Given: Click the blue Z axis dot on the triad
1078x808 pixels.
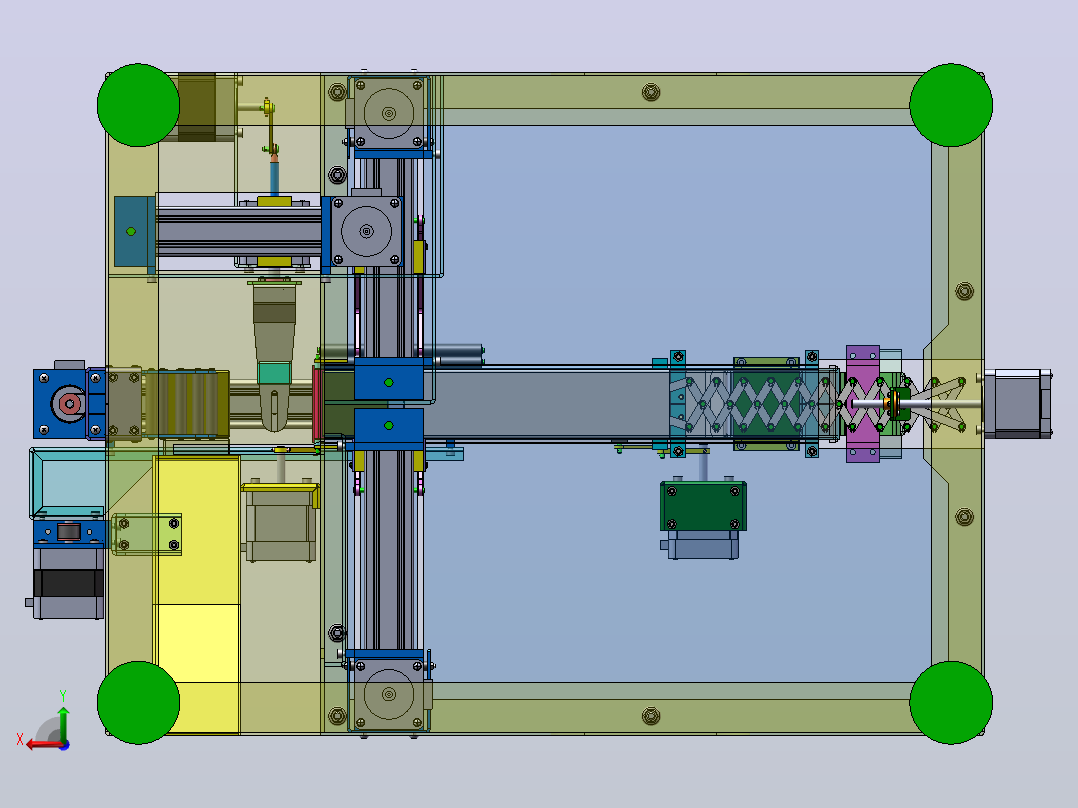Looking at the screenshot, I should [x=64, y=745].
